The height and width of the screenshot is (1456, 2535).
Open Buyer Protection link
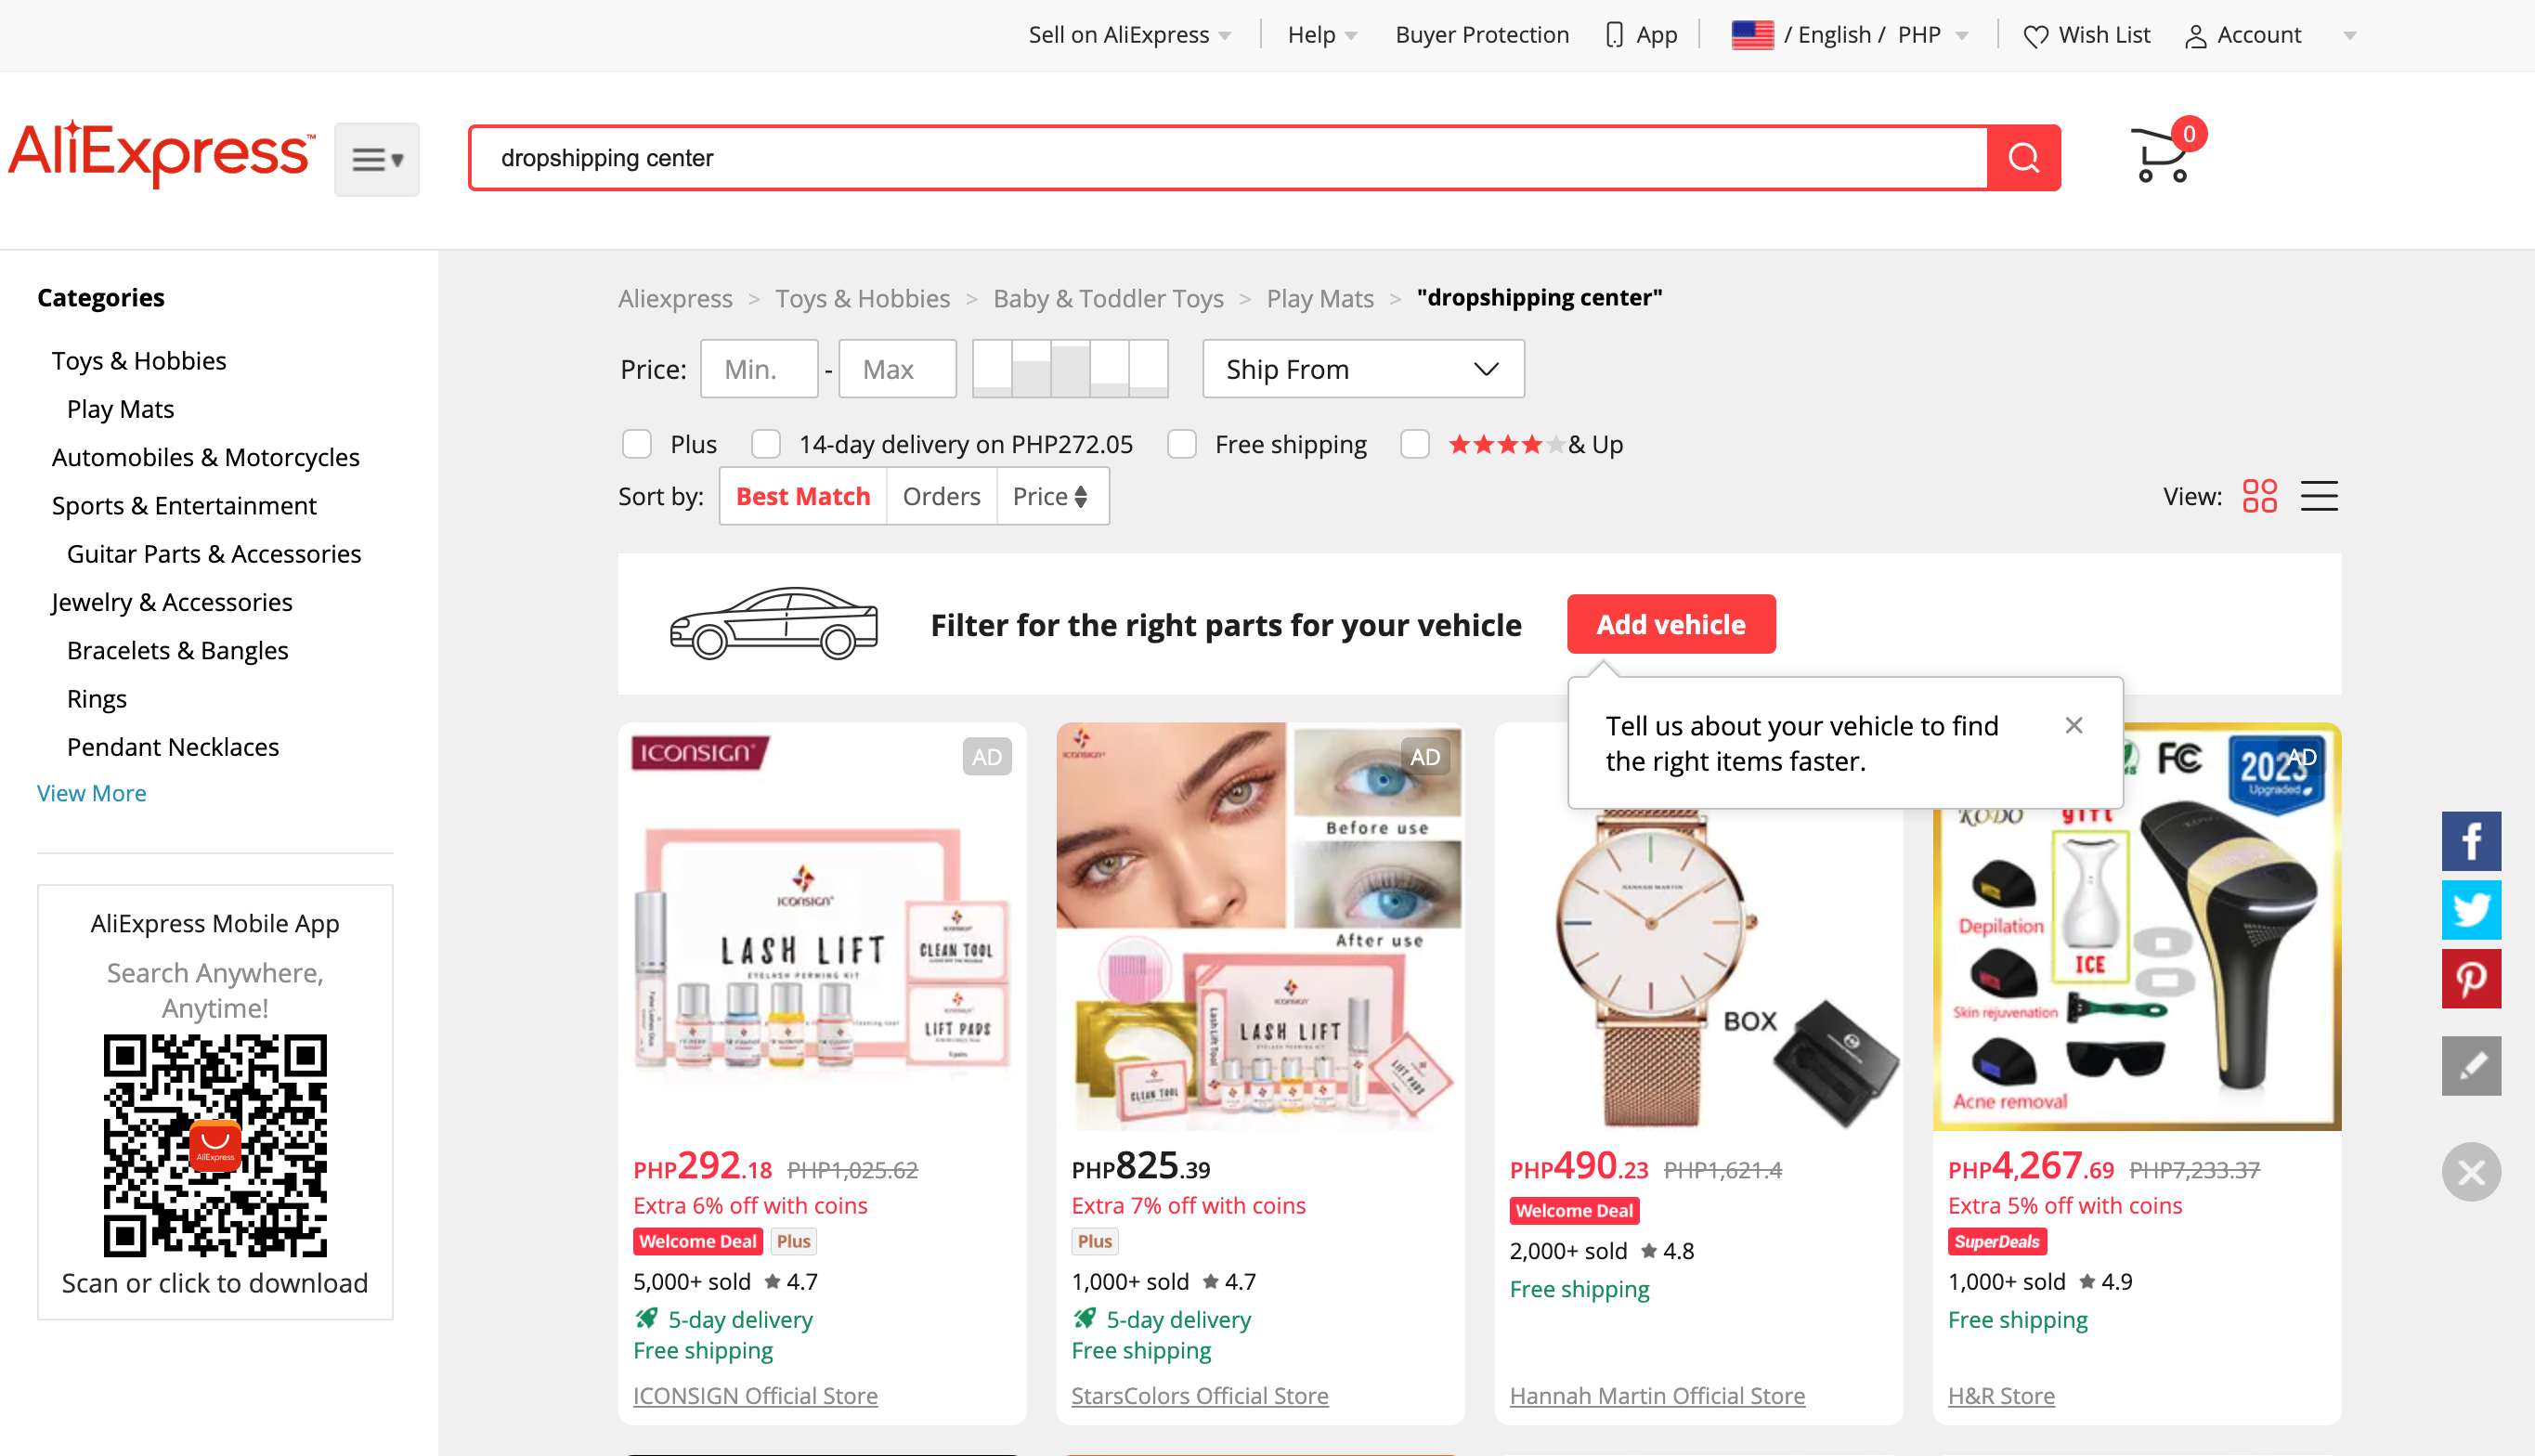(1481, 35)
